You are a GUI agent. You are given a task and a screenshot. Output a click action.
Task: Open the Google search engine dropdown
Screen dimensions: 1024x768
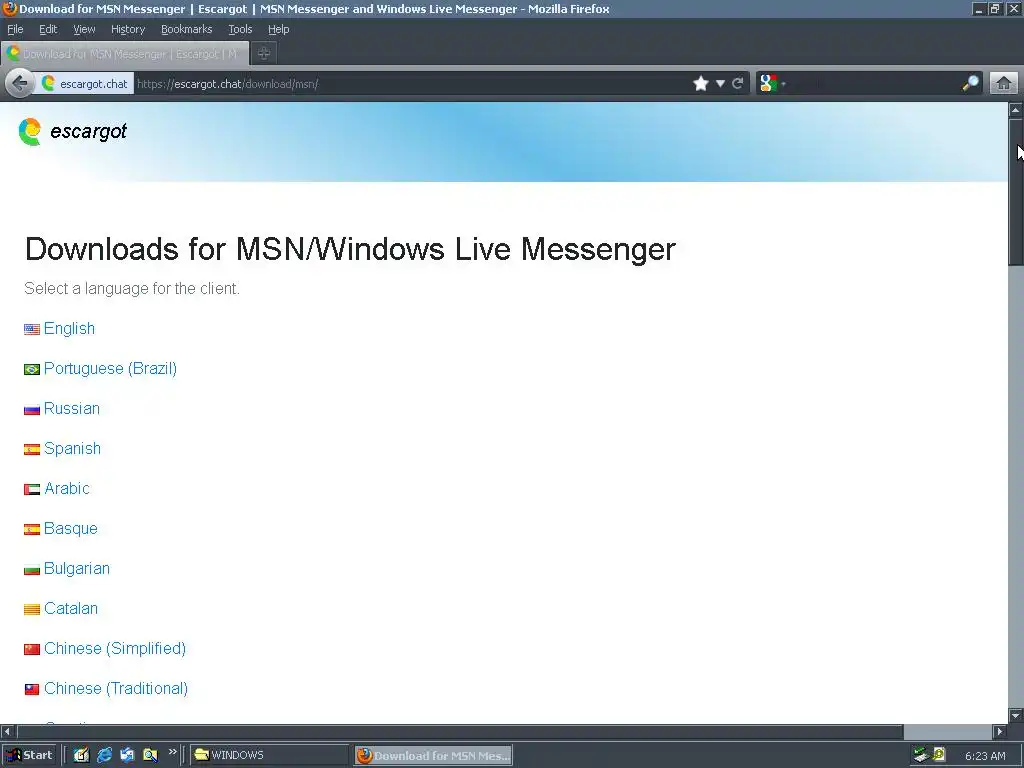(773, 84)
